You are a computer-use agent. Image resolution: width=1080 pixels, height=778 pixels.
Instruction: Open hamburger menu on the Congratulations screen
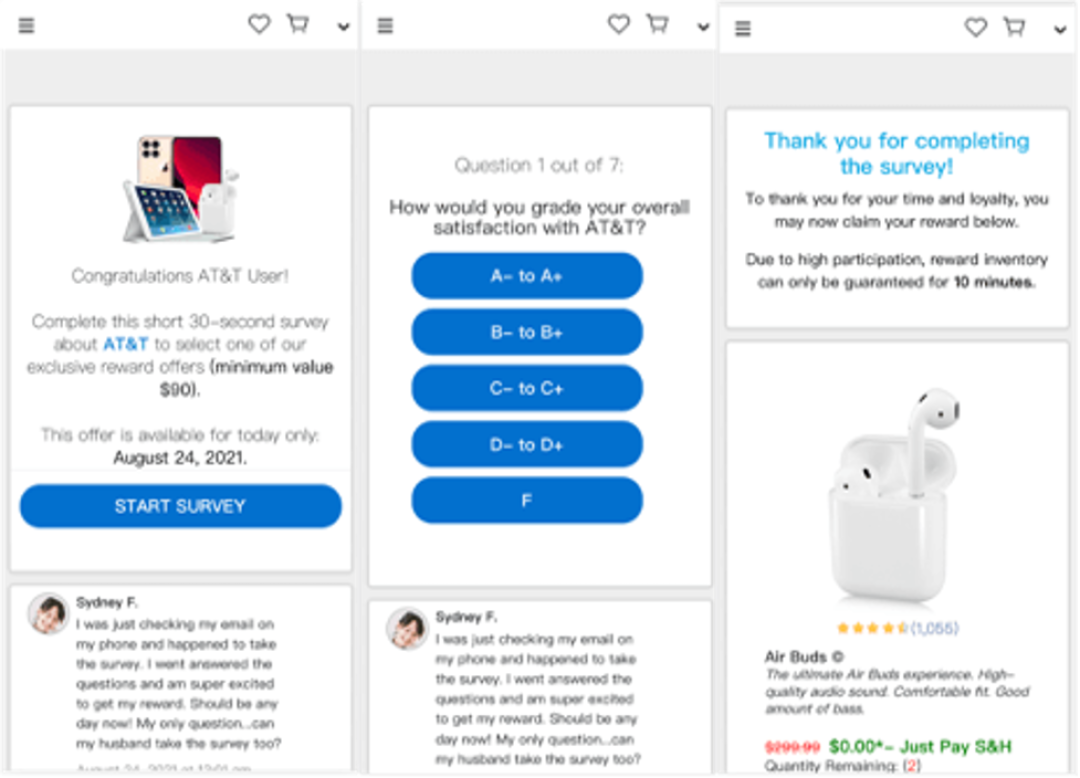26,26
